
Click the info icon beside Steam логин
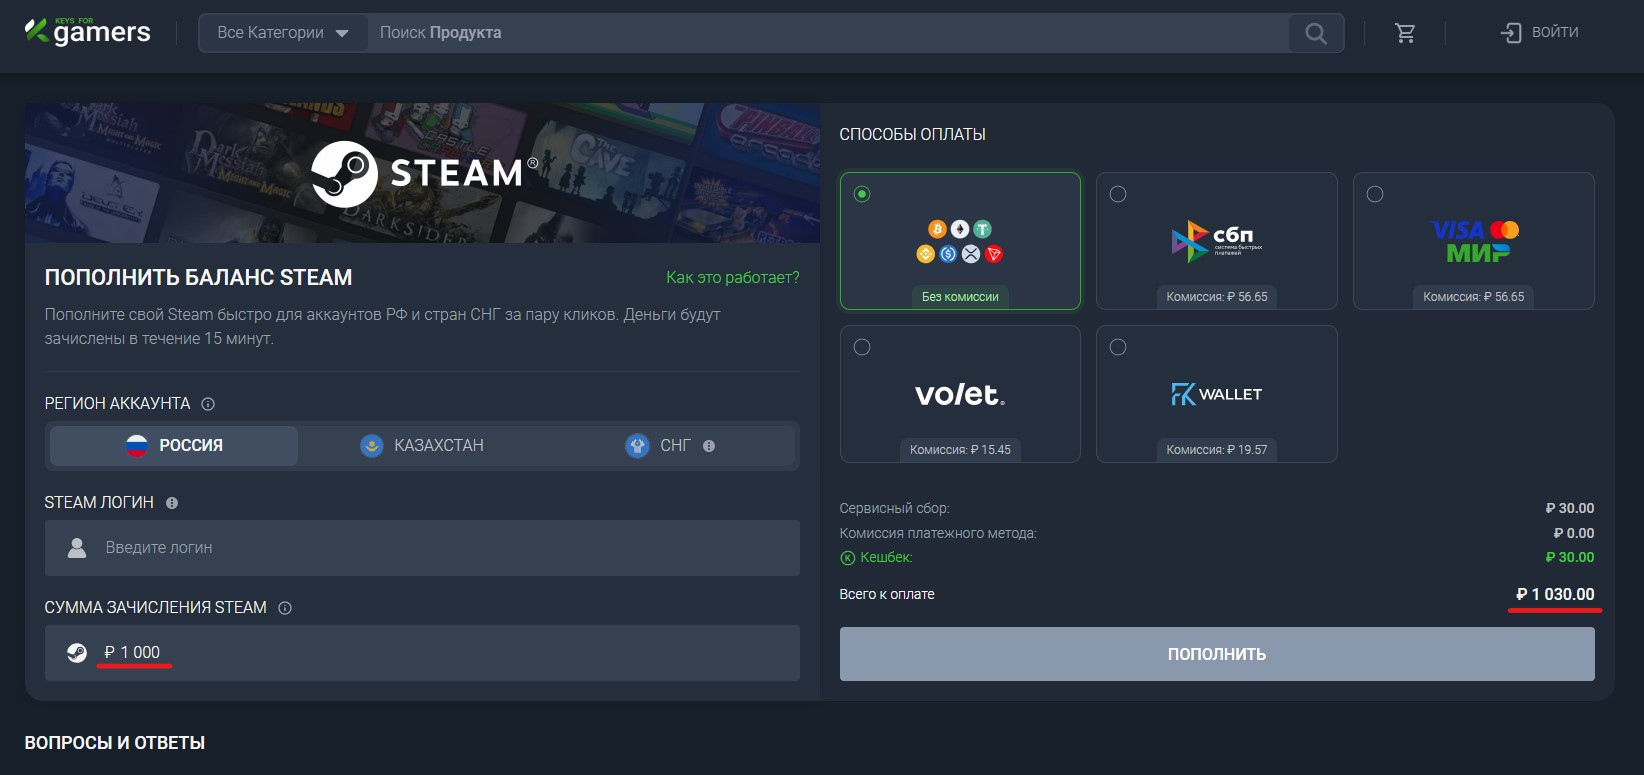tap(172, 503)
